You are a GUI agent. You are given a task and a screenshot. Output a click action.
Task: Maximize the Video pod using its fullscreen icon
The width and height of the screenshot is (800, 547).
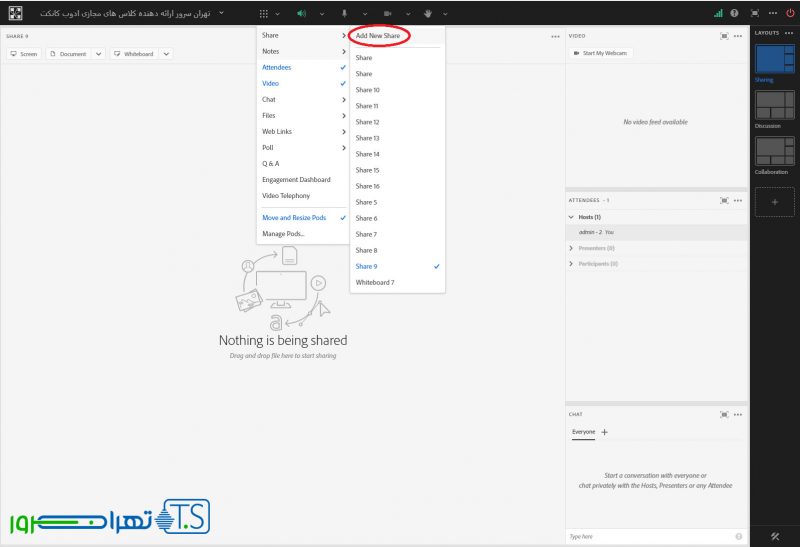tap(724, 36)
